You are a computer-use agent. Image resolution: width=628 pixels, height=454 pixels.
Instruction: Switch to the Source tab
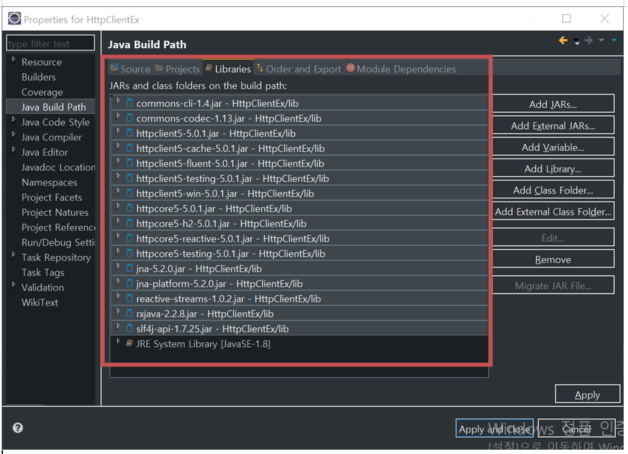point(130,69)
